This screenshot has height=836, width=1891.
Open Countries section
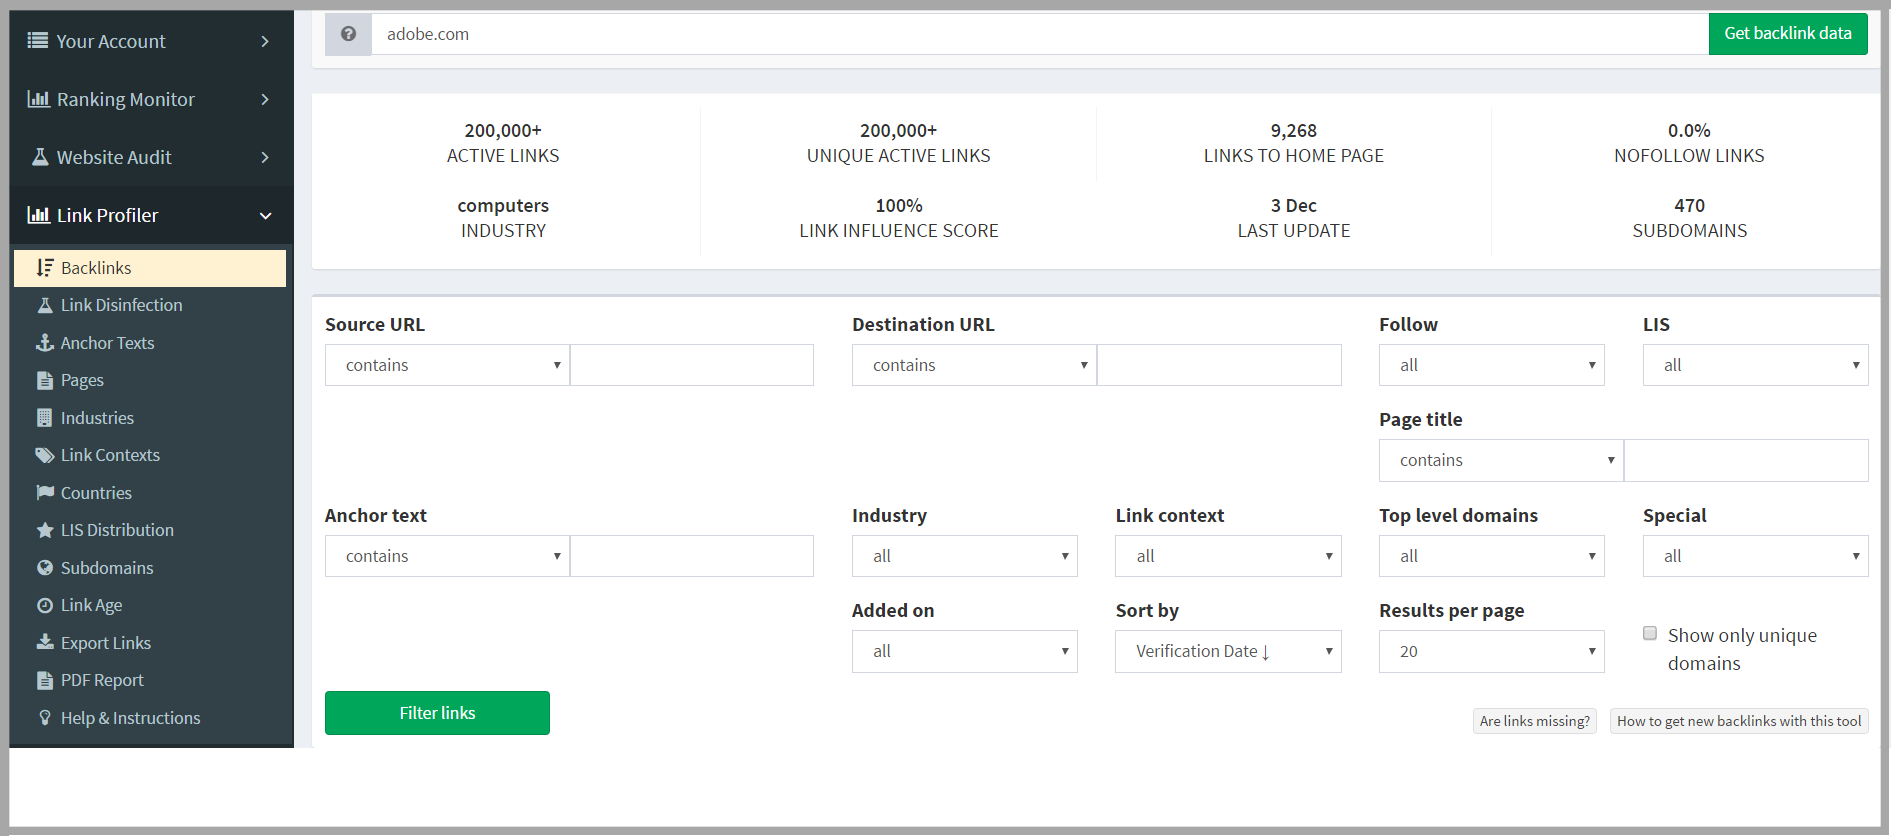click(x=96, y=493)
